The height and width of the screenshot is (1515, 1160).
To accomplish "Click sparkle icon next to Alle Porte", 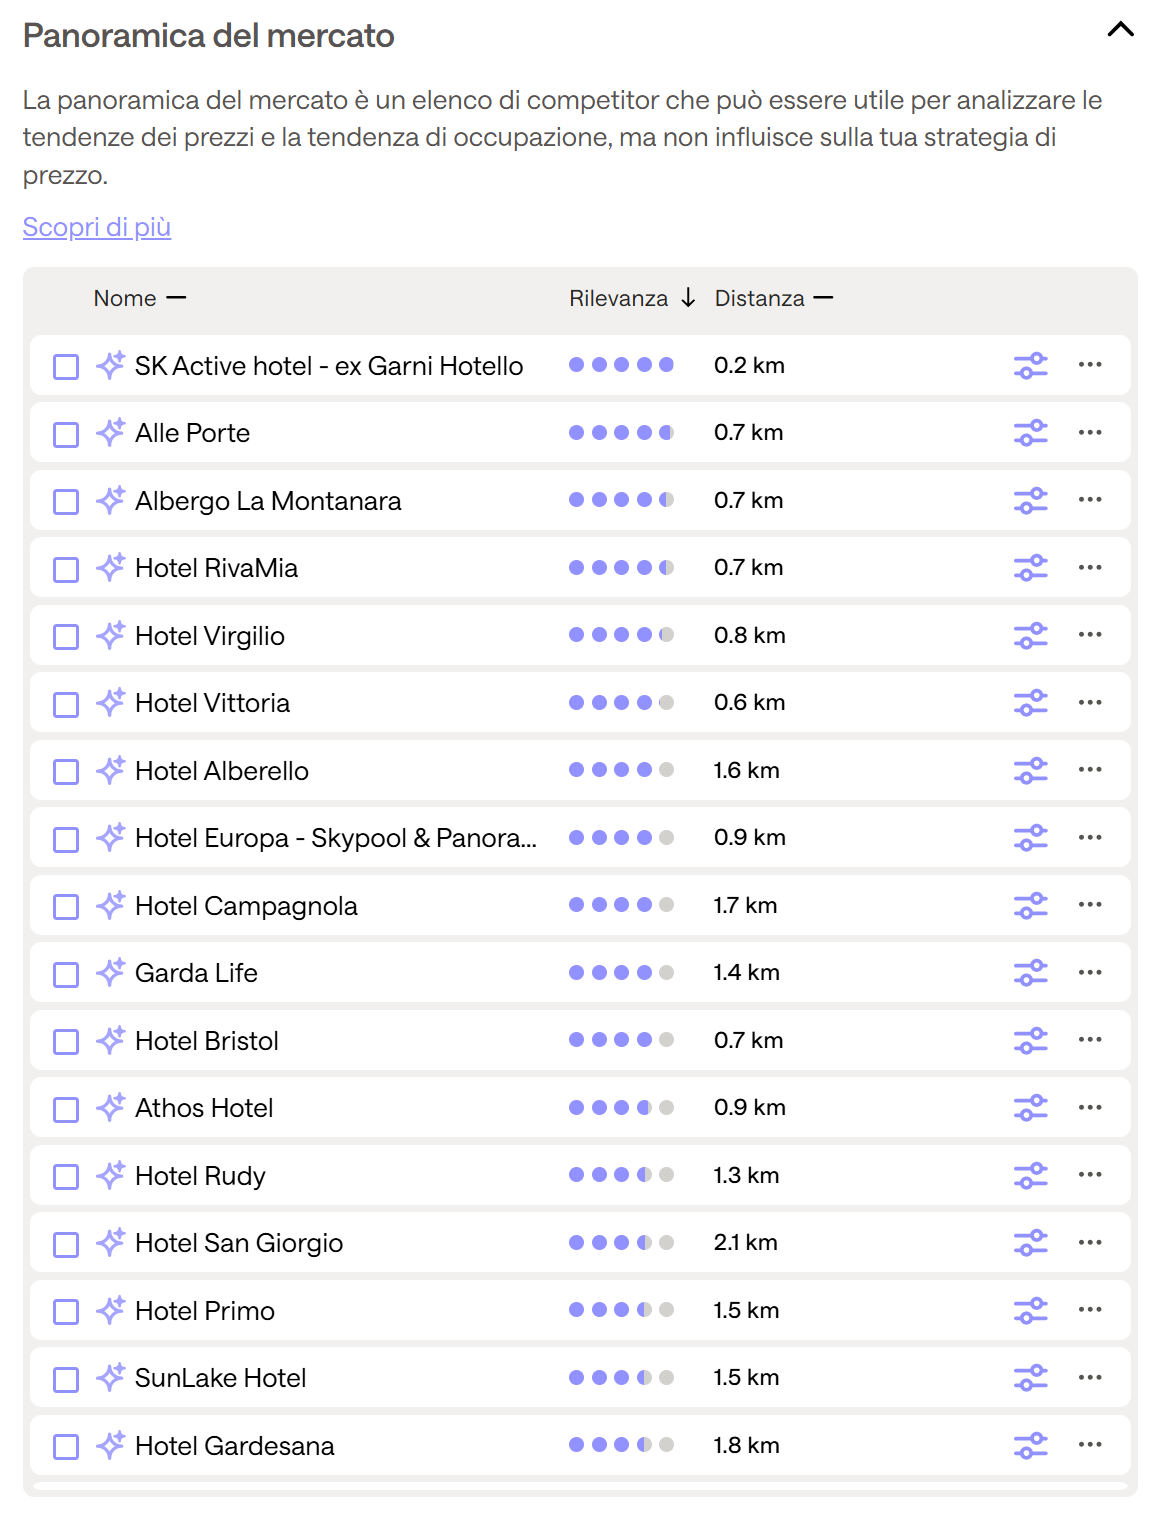I will 110,433.
